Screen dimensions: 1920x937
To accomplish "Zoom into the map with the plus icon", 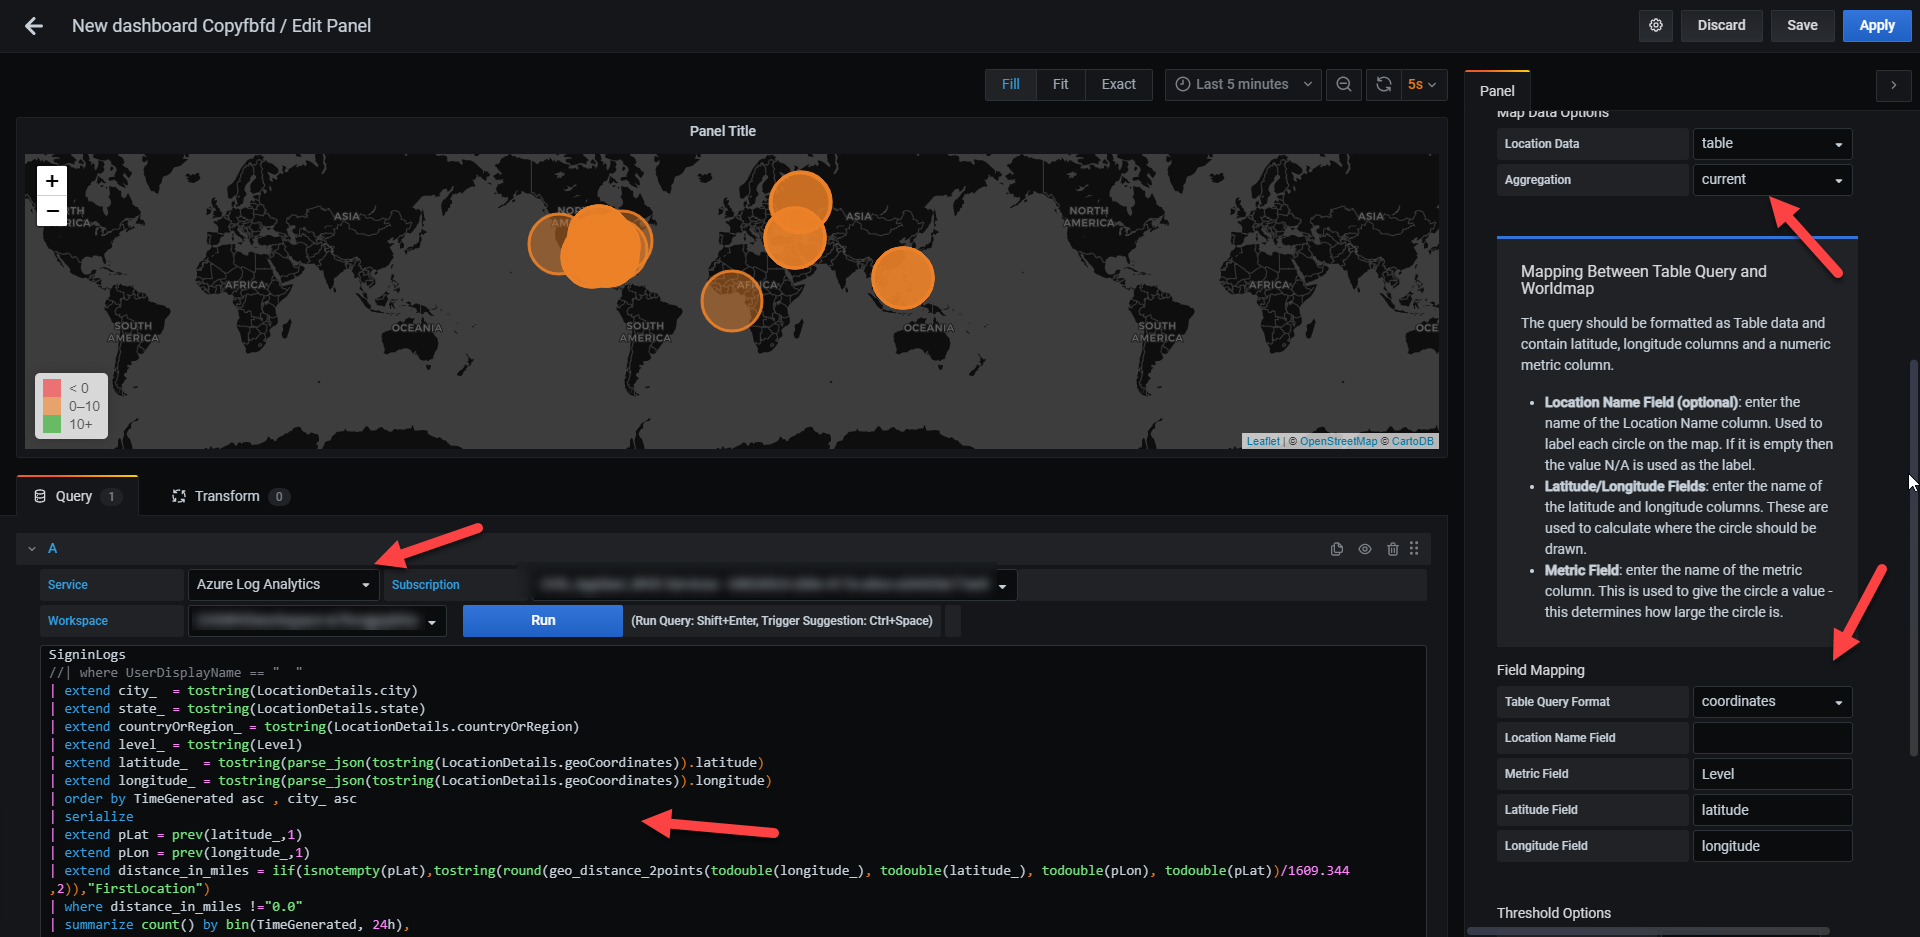I will pos(51,181).
